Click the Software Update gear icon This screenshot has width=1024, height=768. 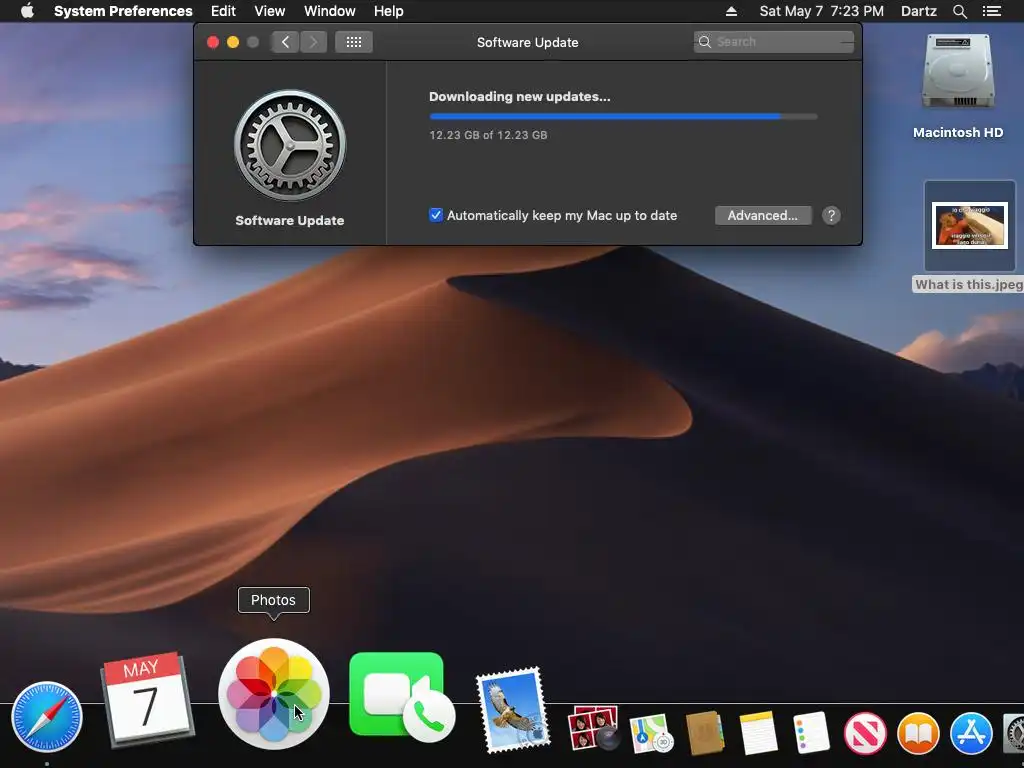(x=290, y=145)
